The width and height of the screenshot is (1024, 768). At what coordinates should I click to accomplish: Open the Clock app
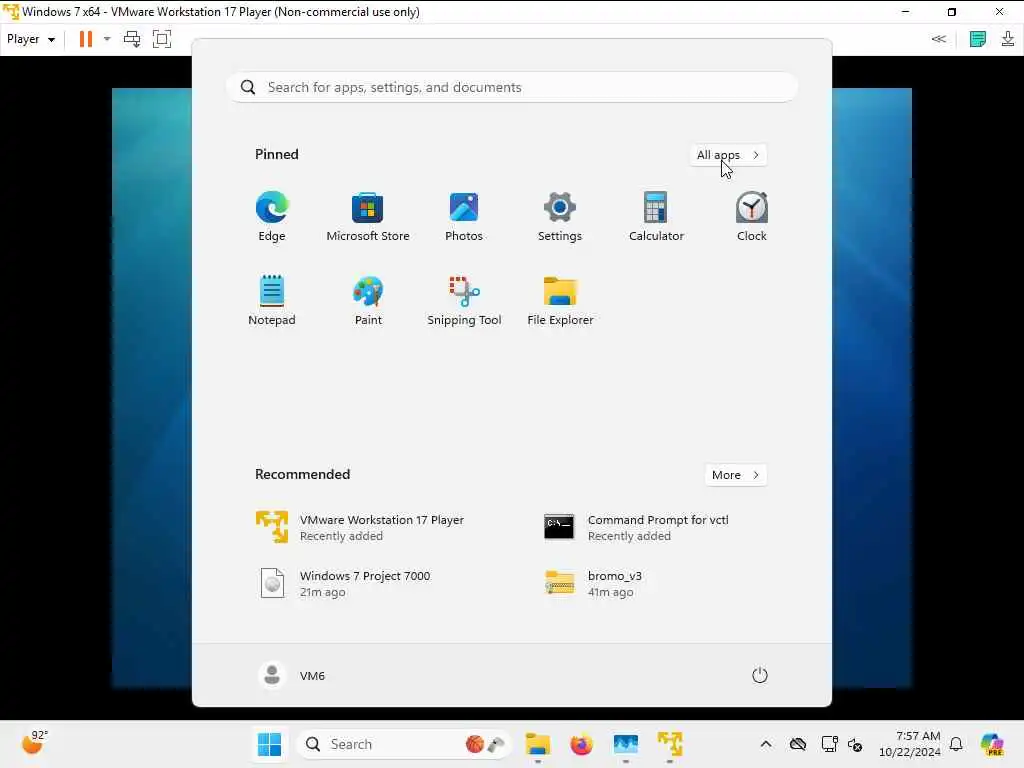752,217
